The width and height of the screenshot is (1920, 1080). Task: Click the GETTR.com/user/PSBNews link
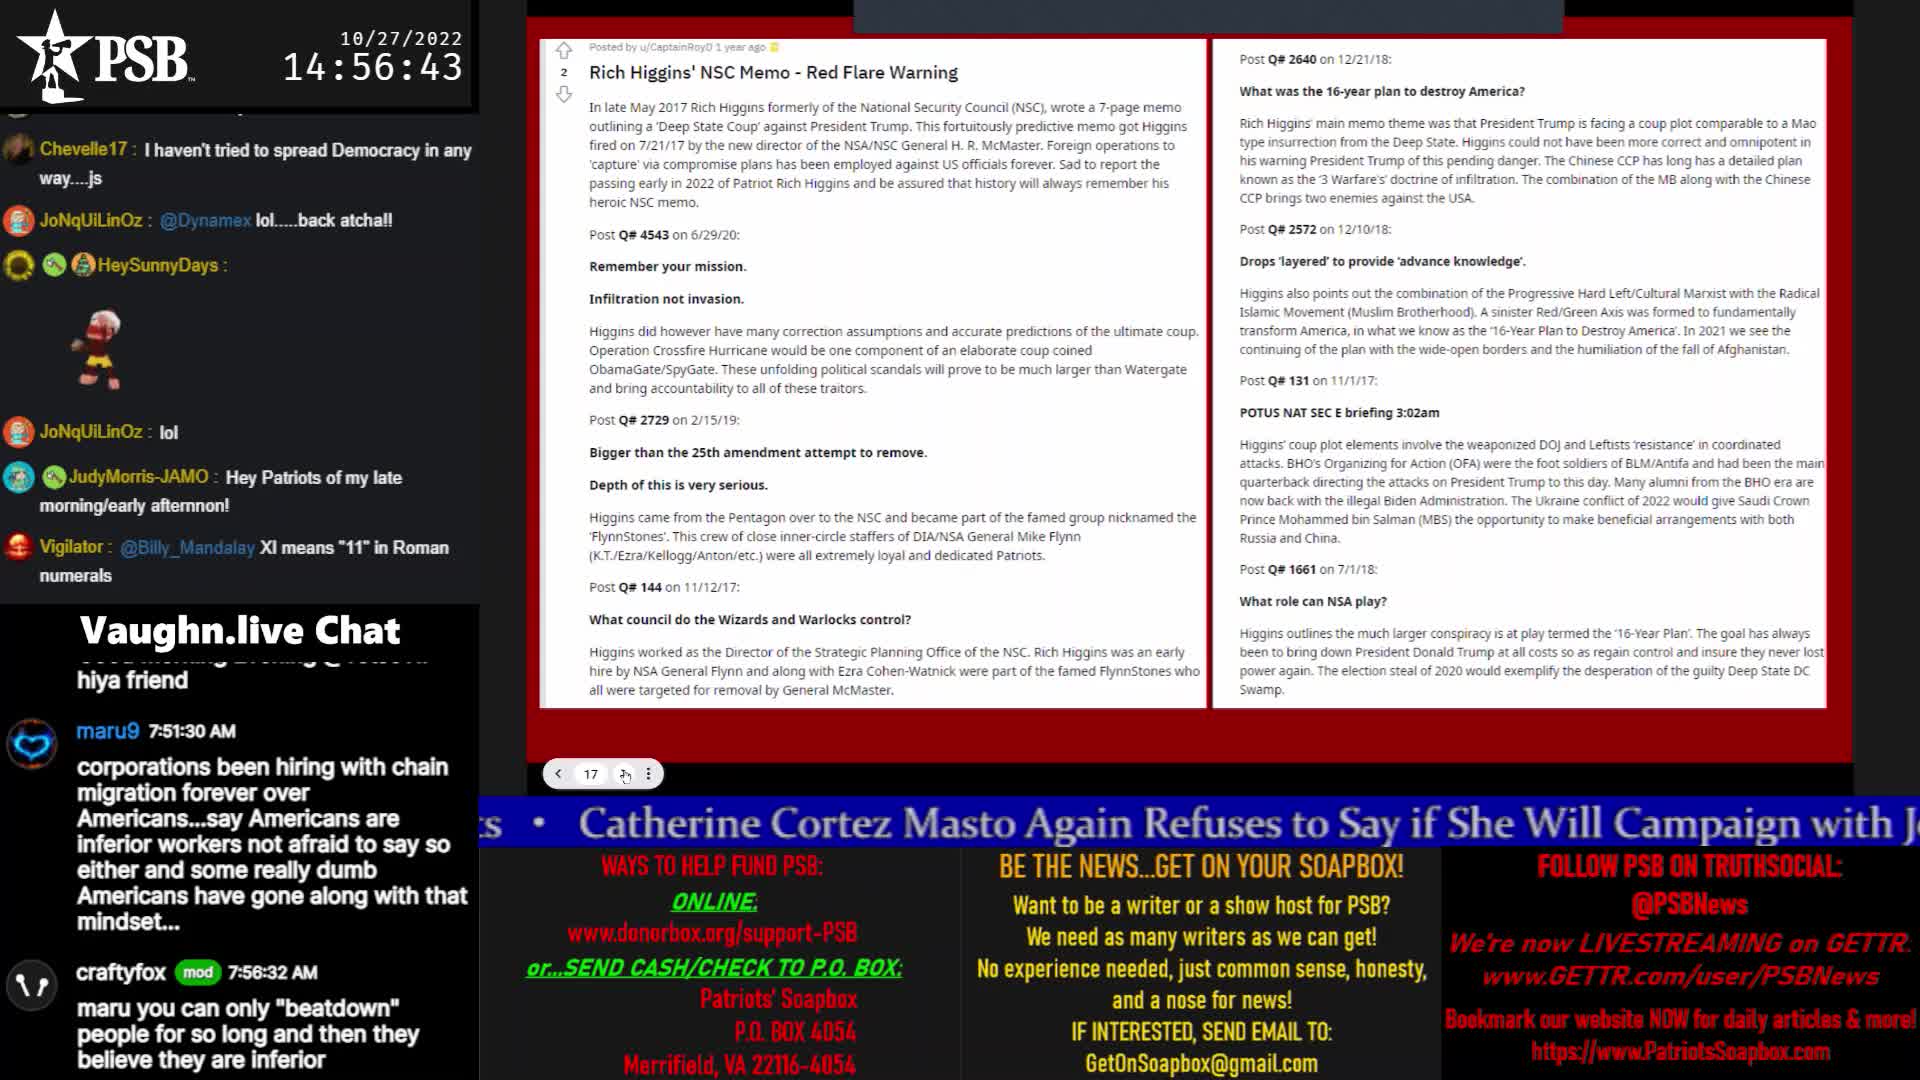tap(1680, 977)
